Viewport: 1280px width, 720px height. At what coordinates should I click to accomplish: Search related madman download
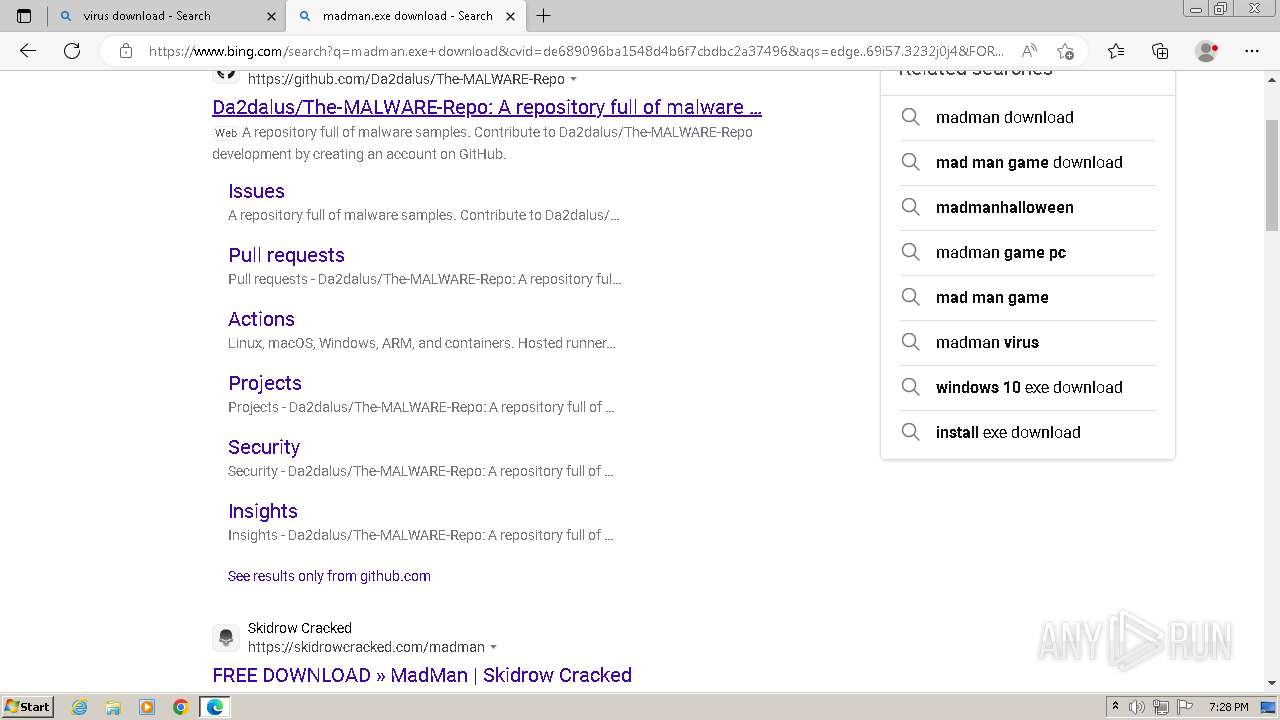[1028, 117]
